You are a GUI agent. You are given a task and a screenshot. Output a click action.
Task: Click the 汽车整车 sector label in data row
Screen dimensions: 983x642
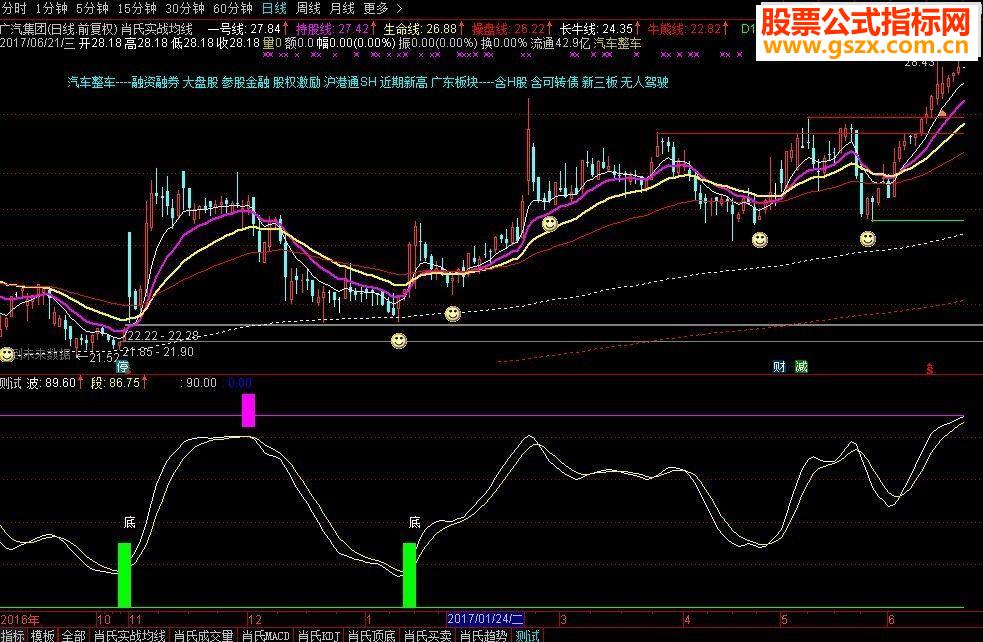point(618,43)
